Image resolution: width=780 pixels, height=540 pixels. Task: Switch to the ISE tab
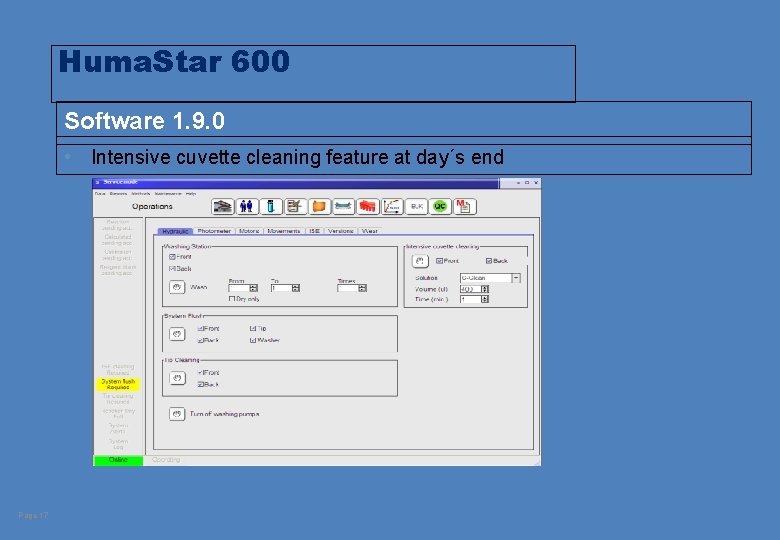(x=314, y=231)
